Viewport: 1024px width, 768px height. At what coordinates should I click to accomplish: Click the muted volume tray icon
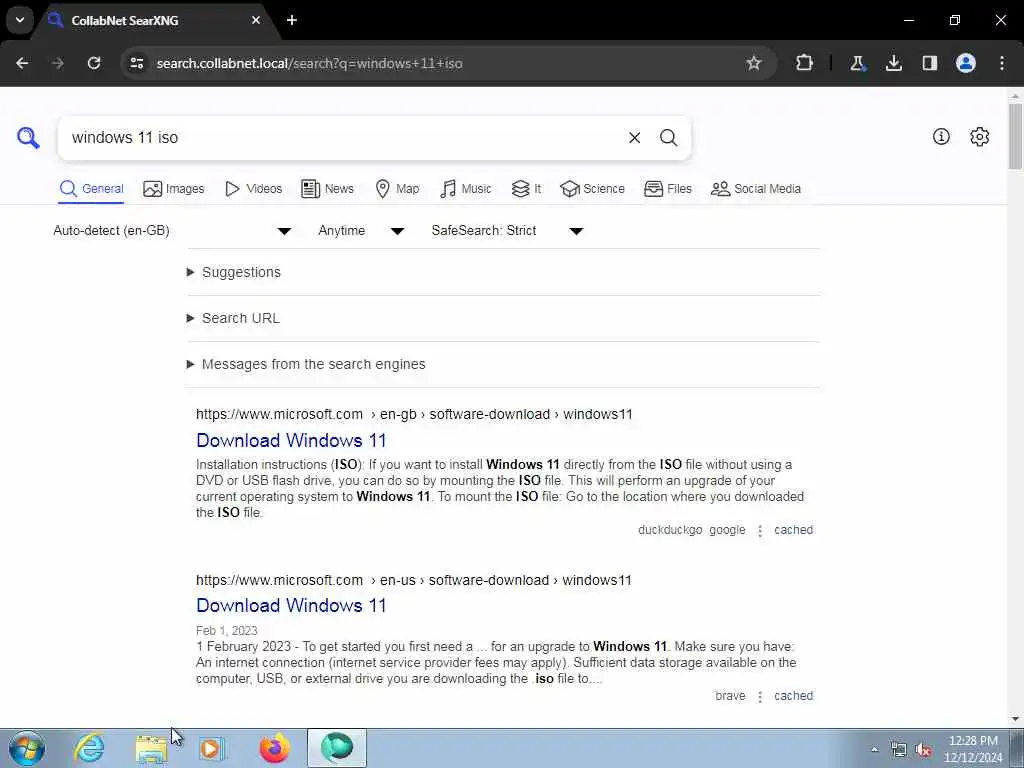coord(923,750)
